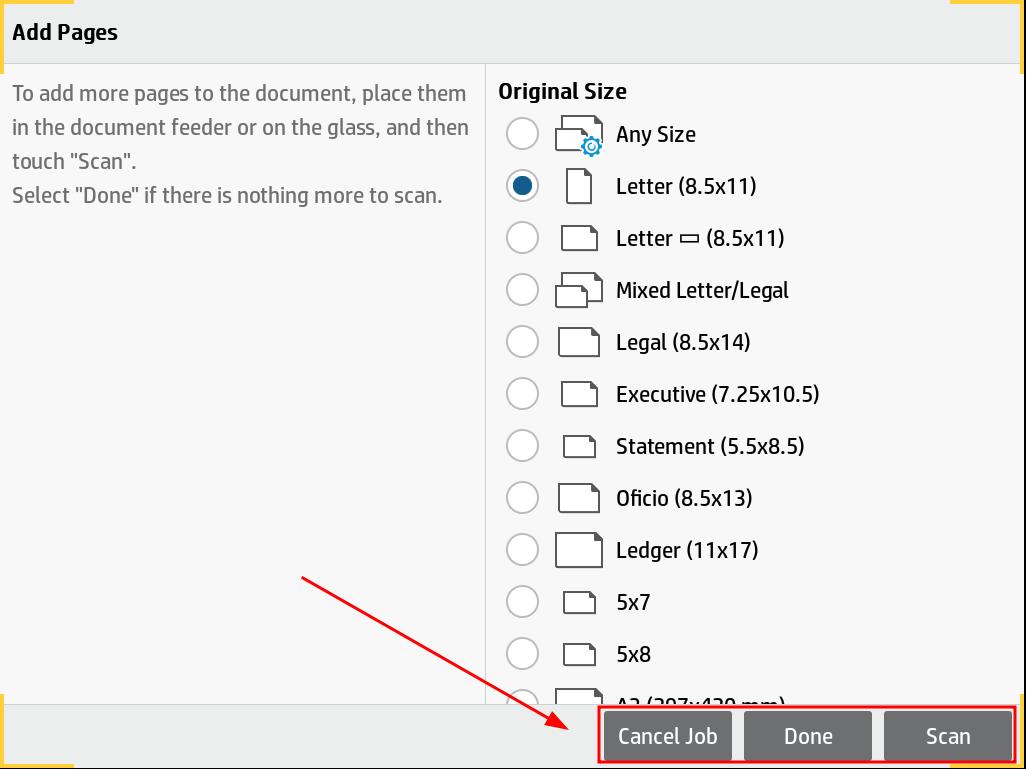Click the Legal paper size icon
This screenshot has height=769, width=1026.
point(579,342)
